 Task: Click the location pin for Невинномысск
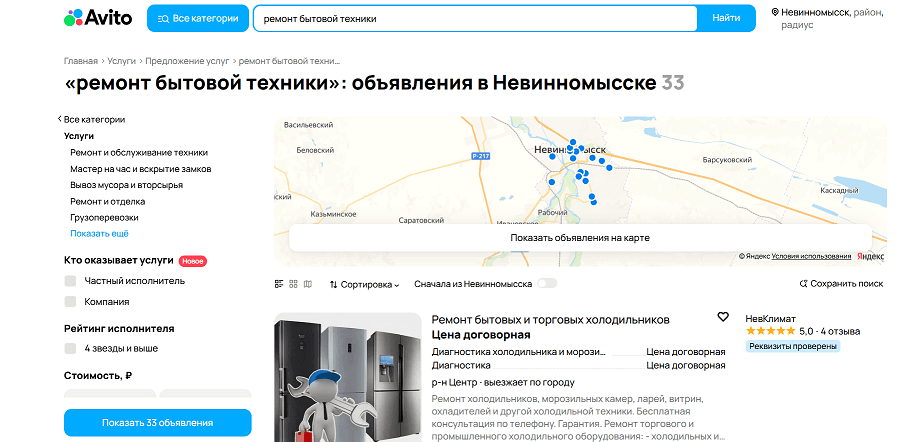point(775,12)
